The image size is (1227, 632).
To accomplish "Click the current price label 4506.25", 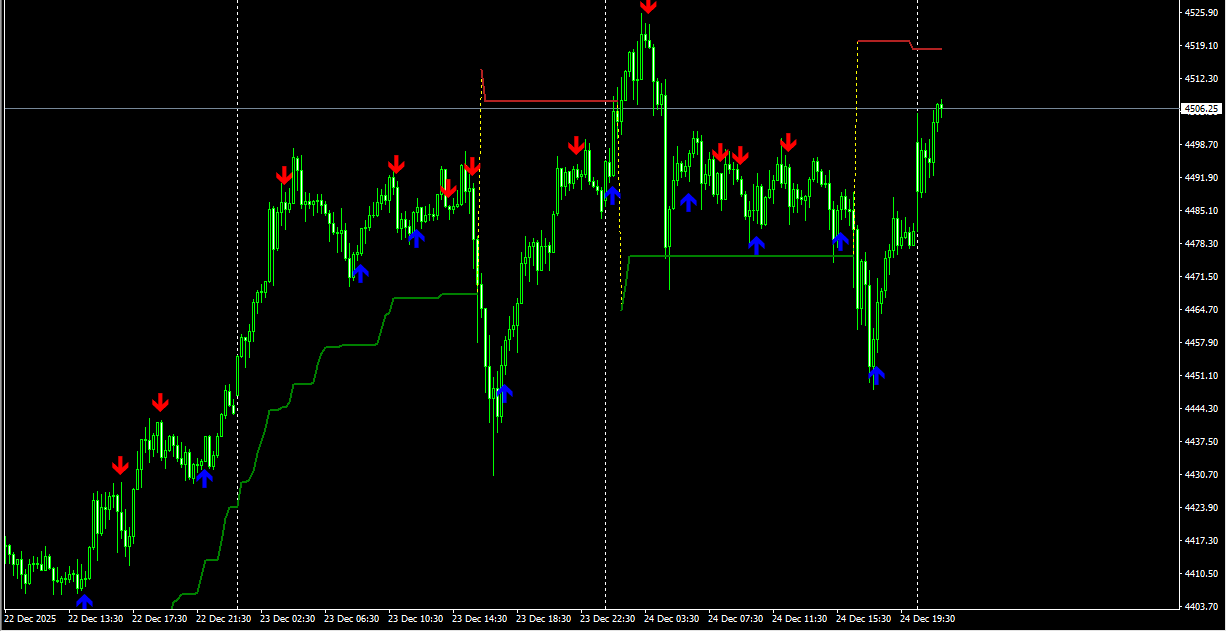I will pos(1200,108).
